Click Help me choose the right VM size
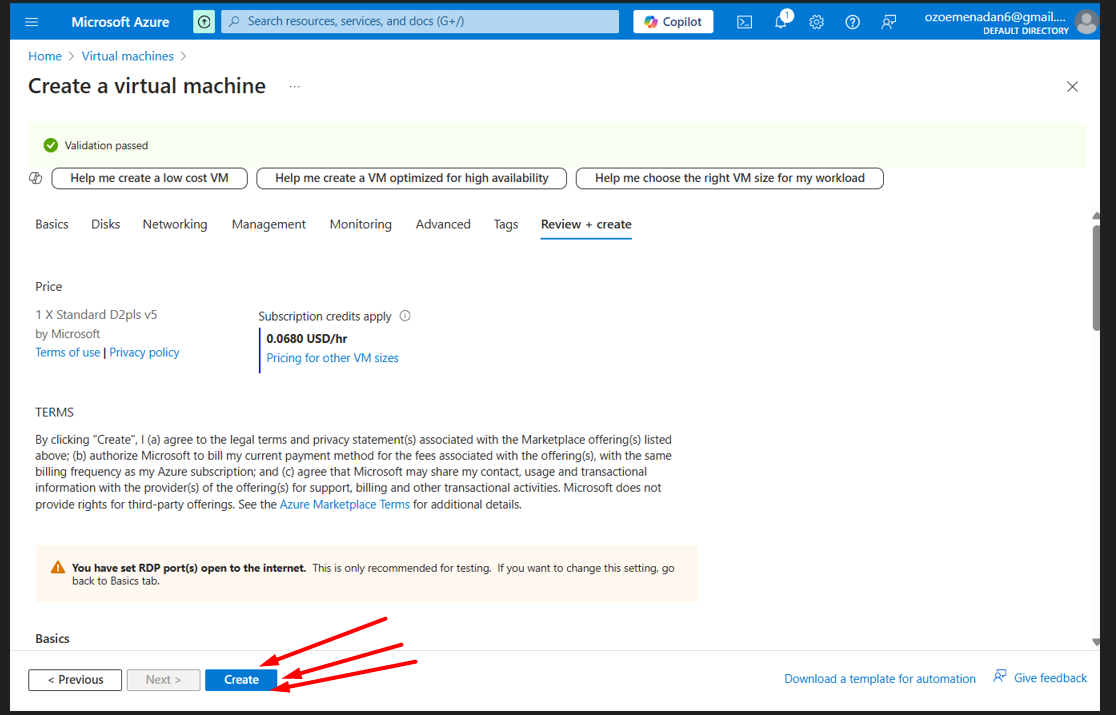Screen dimensions: 1116x715 [730, 178]
